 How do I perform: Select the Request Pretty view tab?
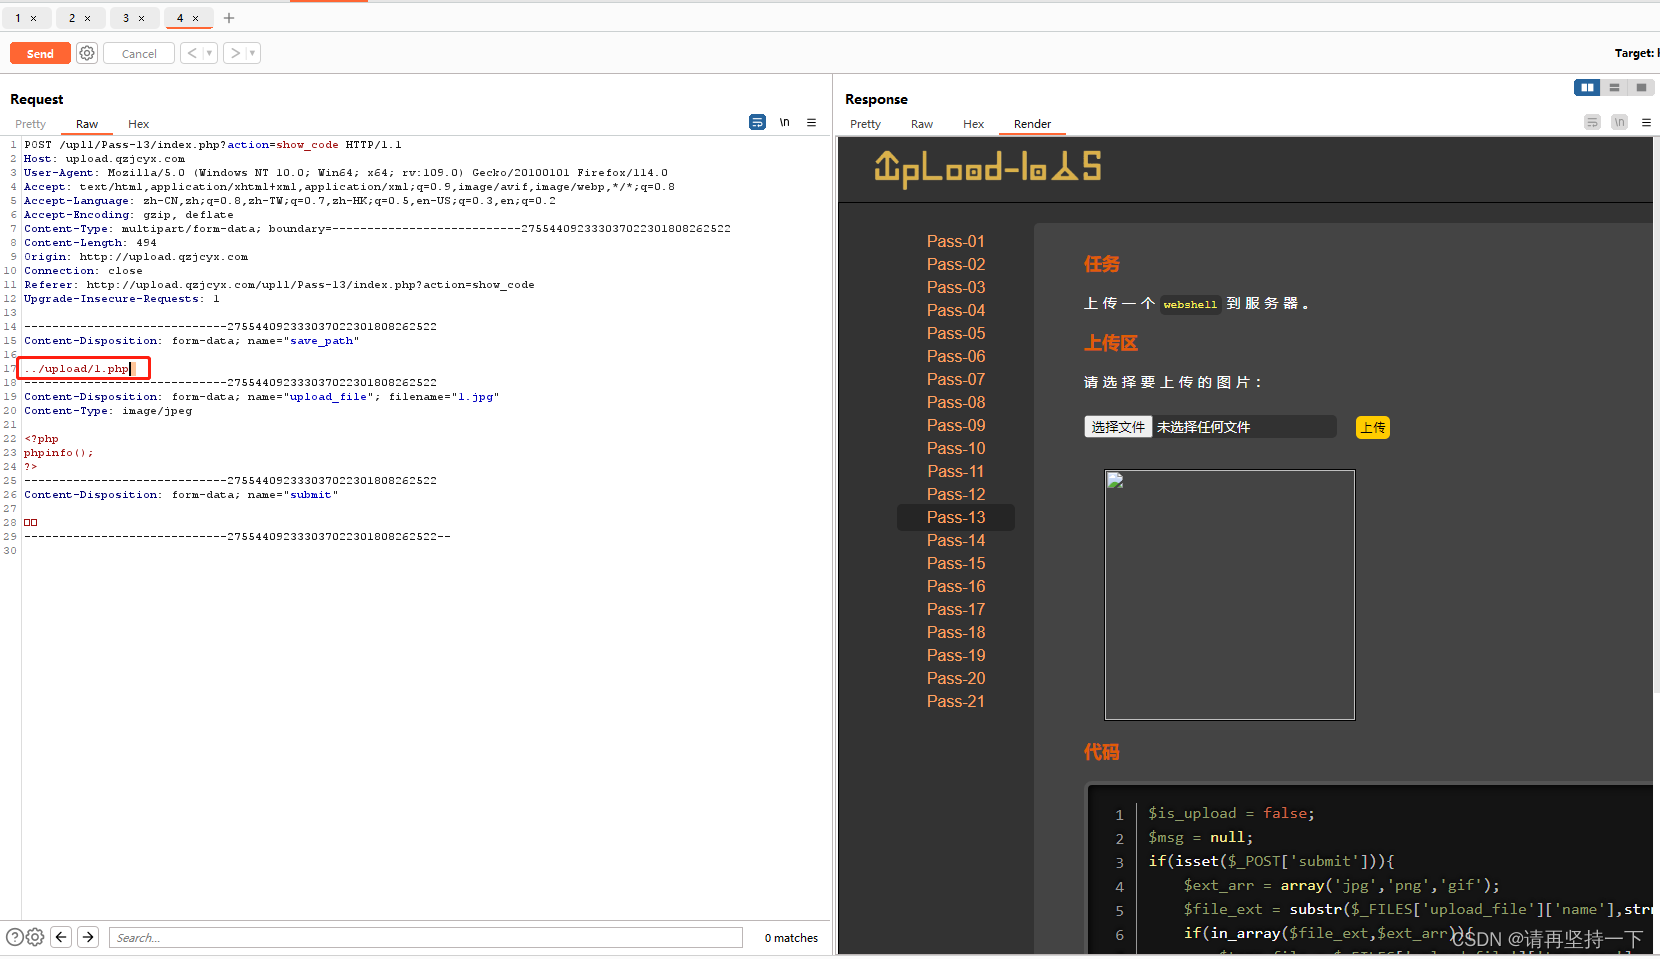[30, 124]
